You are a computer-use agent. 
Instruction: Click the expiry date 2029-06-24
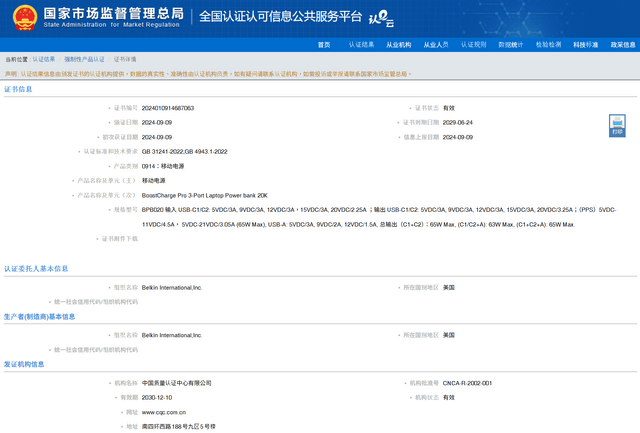(458, 123)
